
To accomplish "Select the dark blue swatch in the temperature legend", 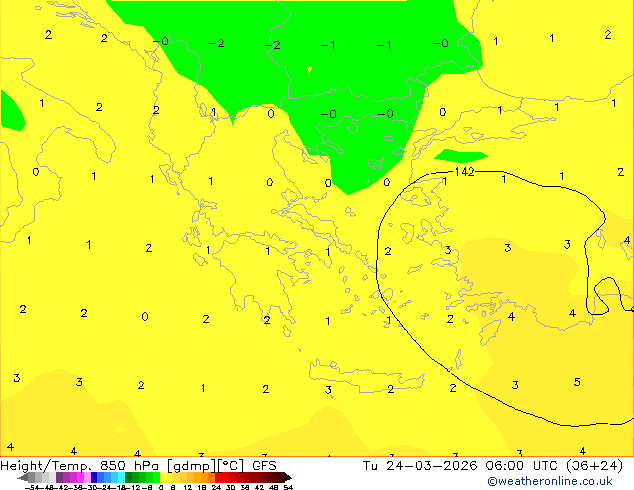I will [x=94, y=477].
